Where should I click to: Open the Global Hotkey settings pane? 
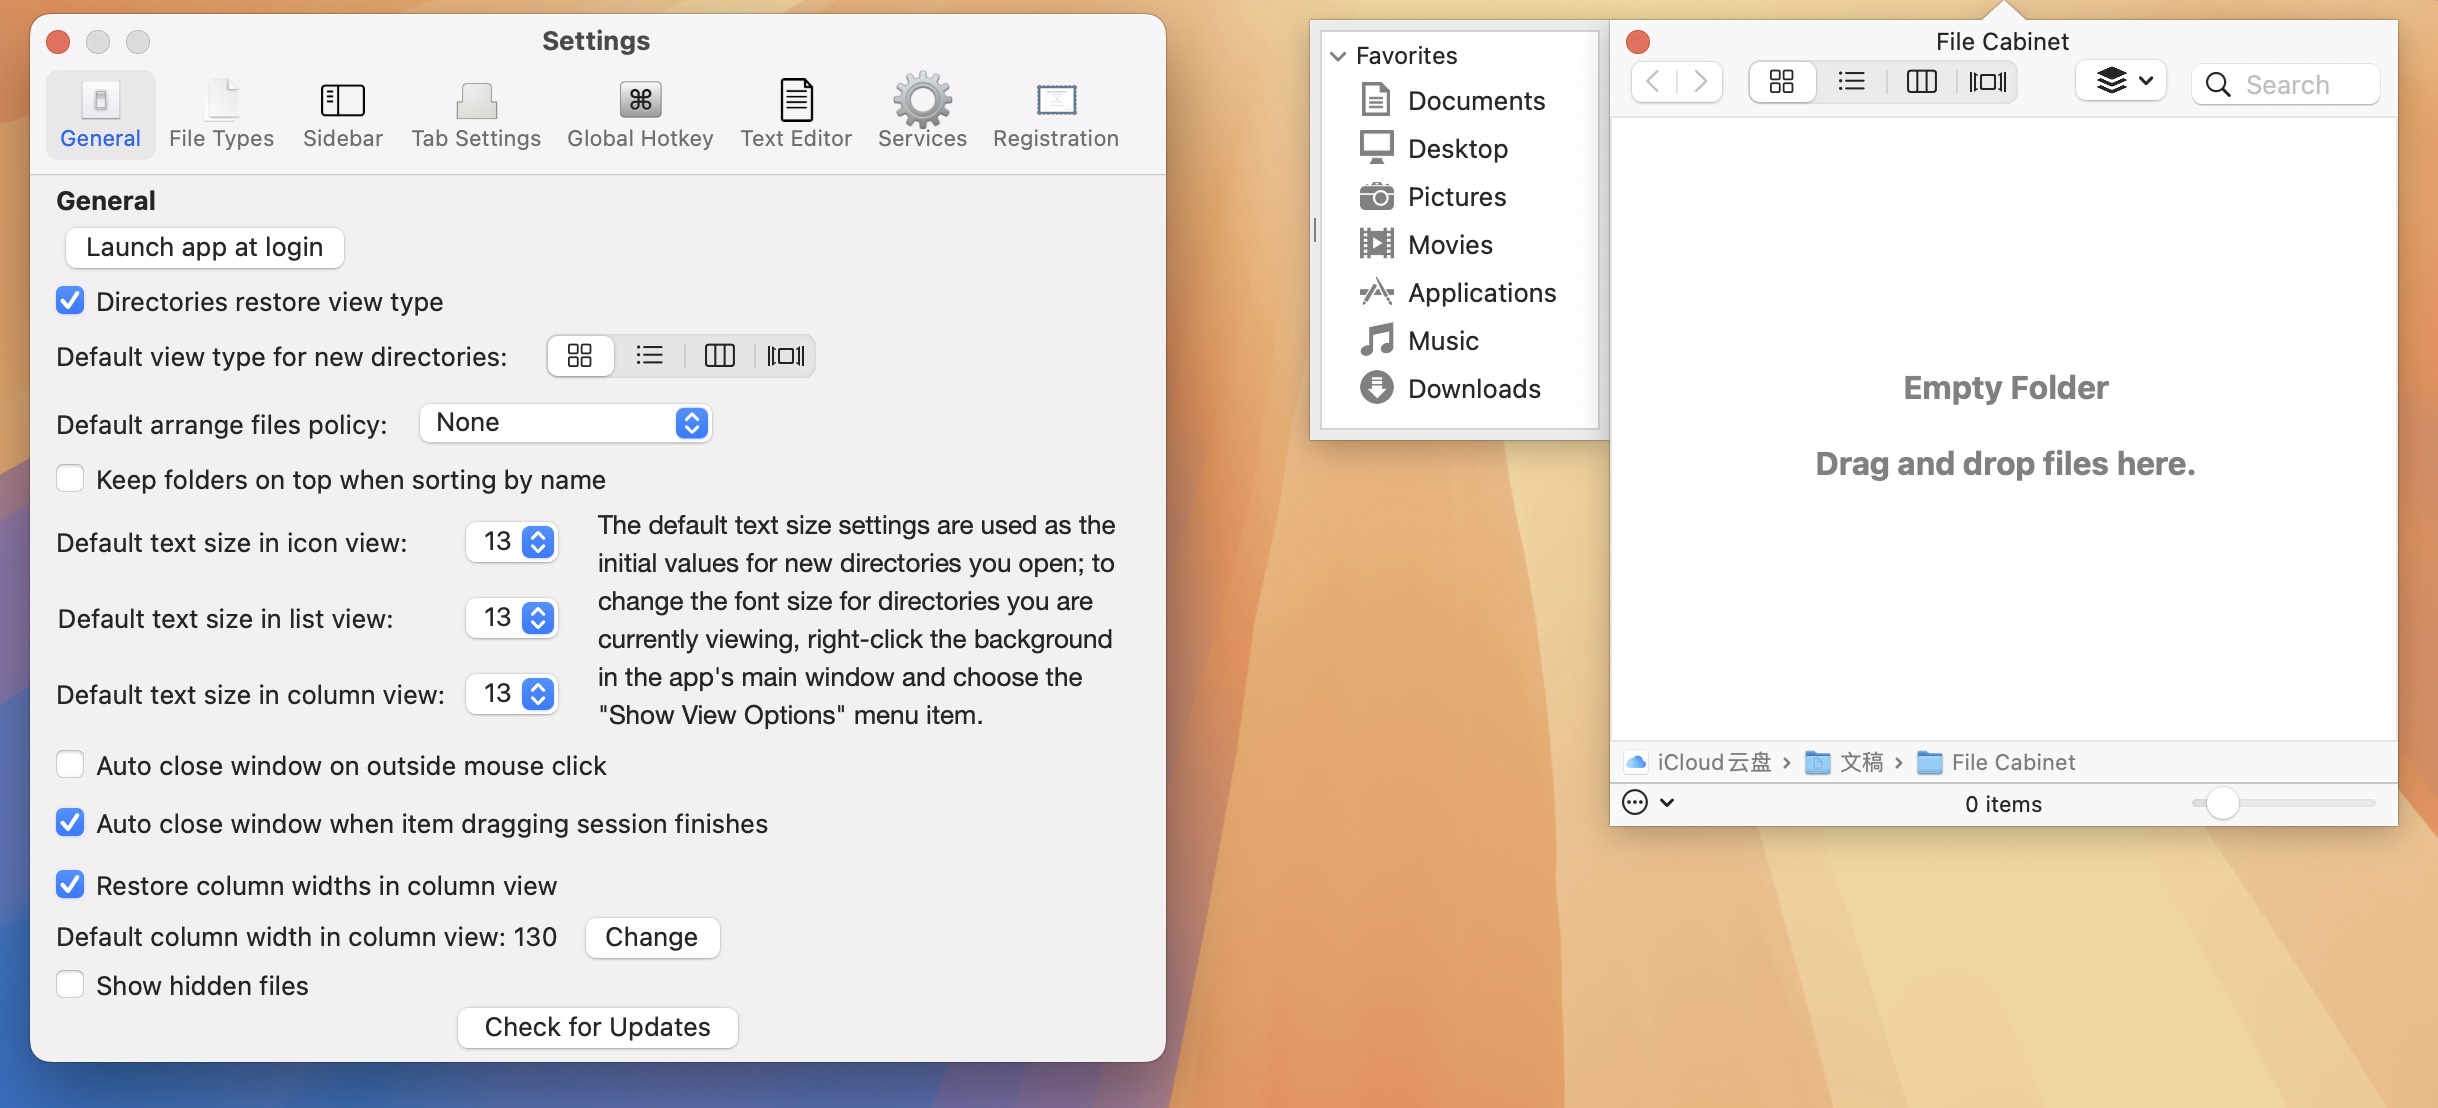pyautogui.click(x=639, y=112)
